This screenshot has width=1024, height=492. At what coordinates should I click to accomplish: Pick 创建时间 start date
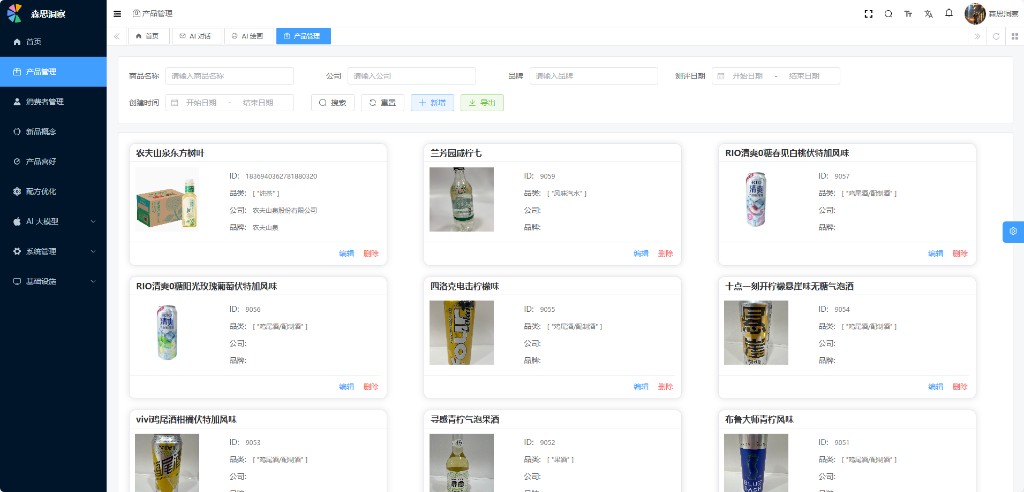tap(200, 103)
